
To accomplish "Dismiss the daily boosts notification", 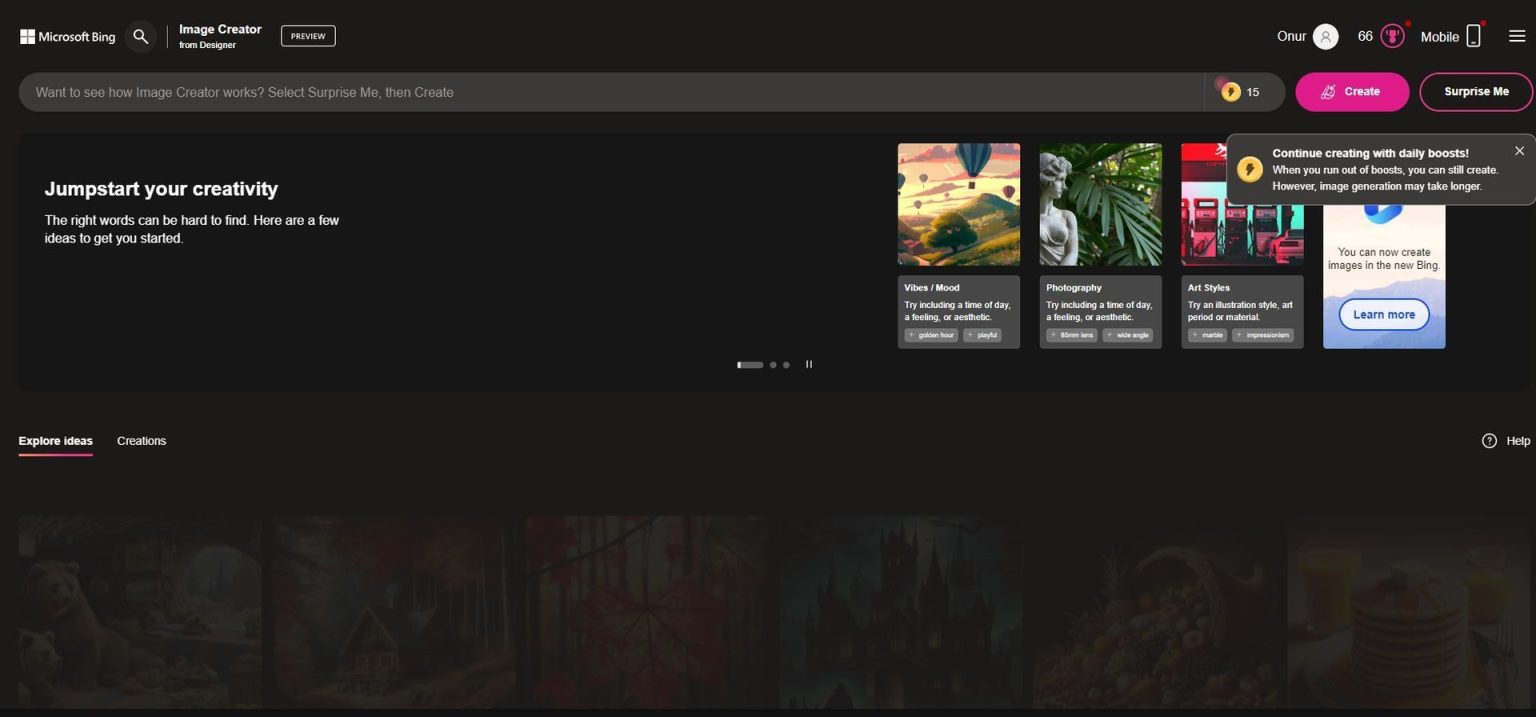I will pyautogui.click(x=1519, y=151).
